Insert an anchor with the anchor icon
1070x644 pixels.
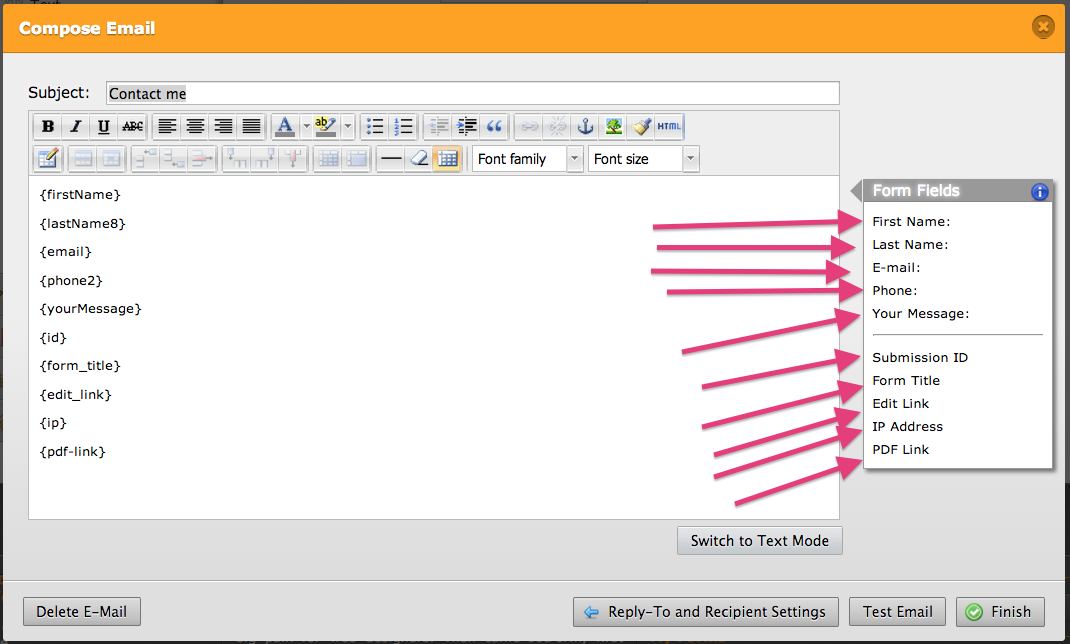(x=586, y=127)
